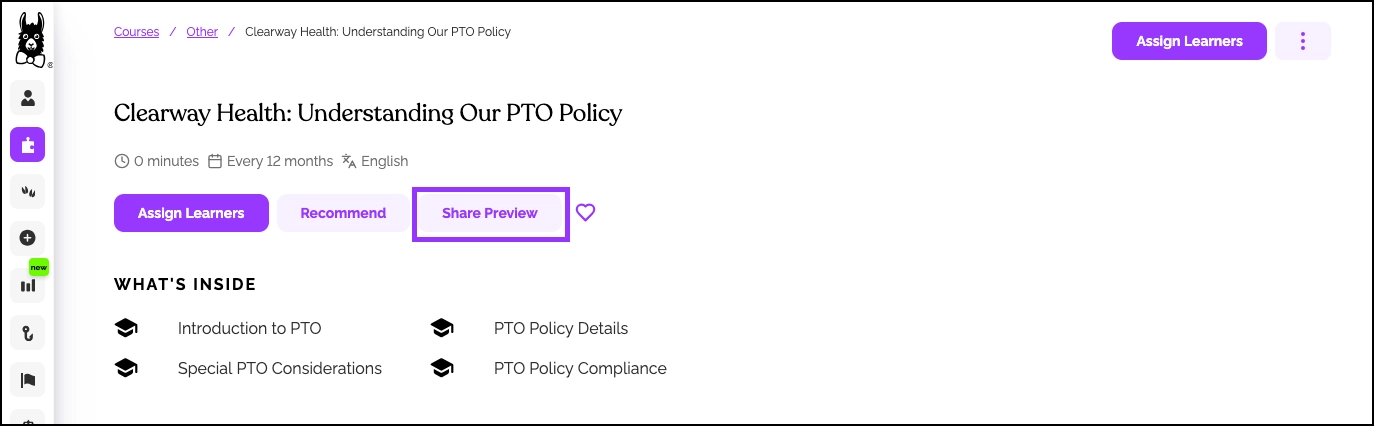The image size is (1374, 426).
Task: Click the hook icon in sidebar
Action: click(28, 332)
